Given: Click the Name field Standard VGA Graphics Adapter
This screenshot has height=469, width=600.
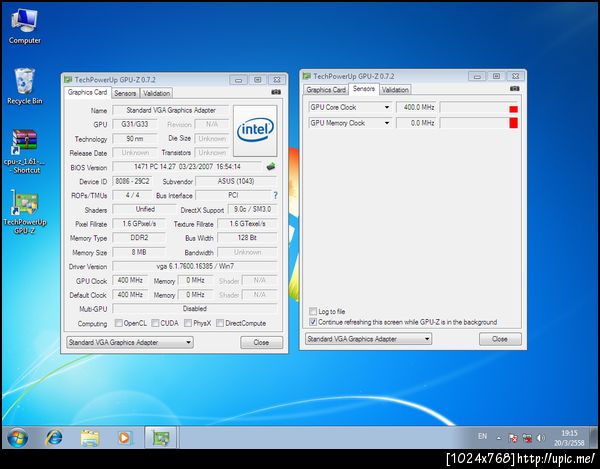Looking at the screenshot, I should [171, 110].
